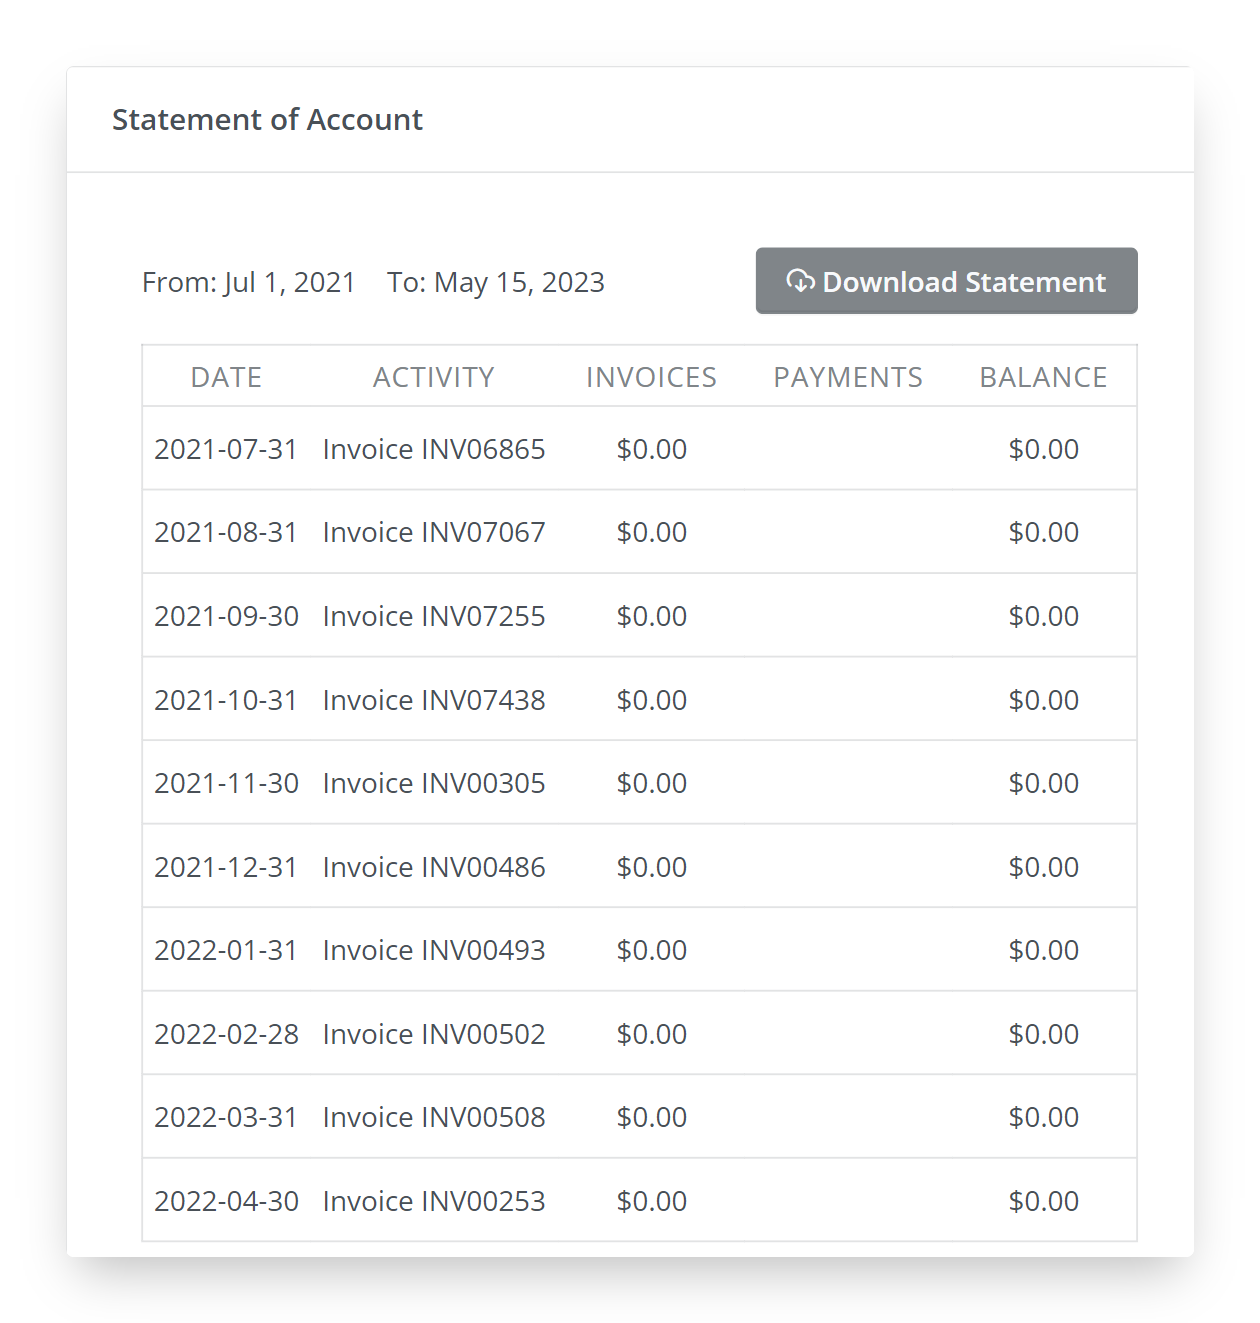This screenshot has width=1260, height=1323.
Task: Click the cloud download icon
Action: click(x=801, y=281)
